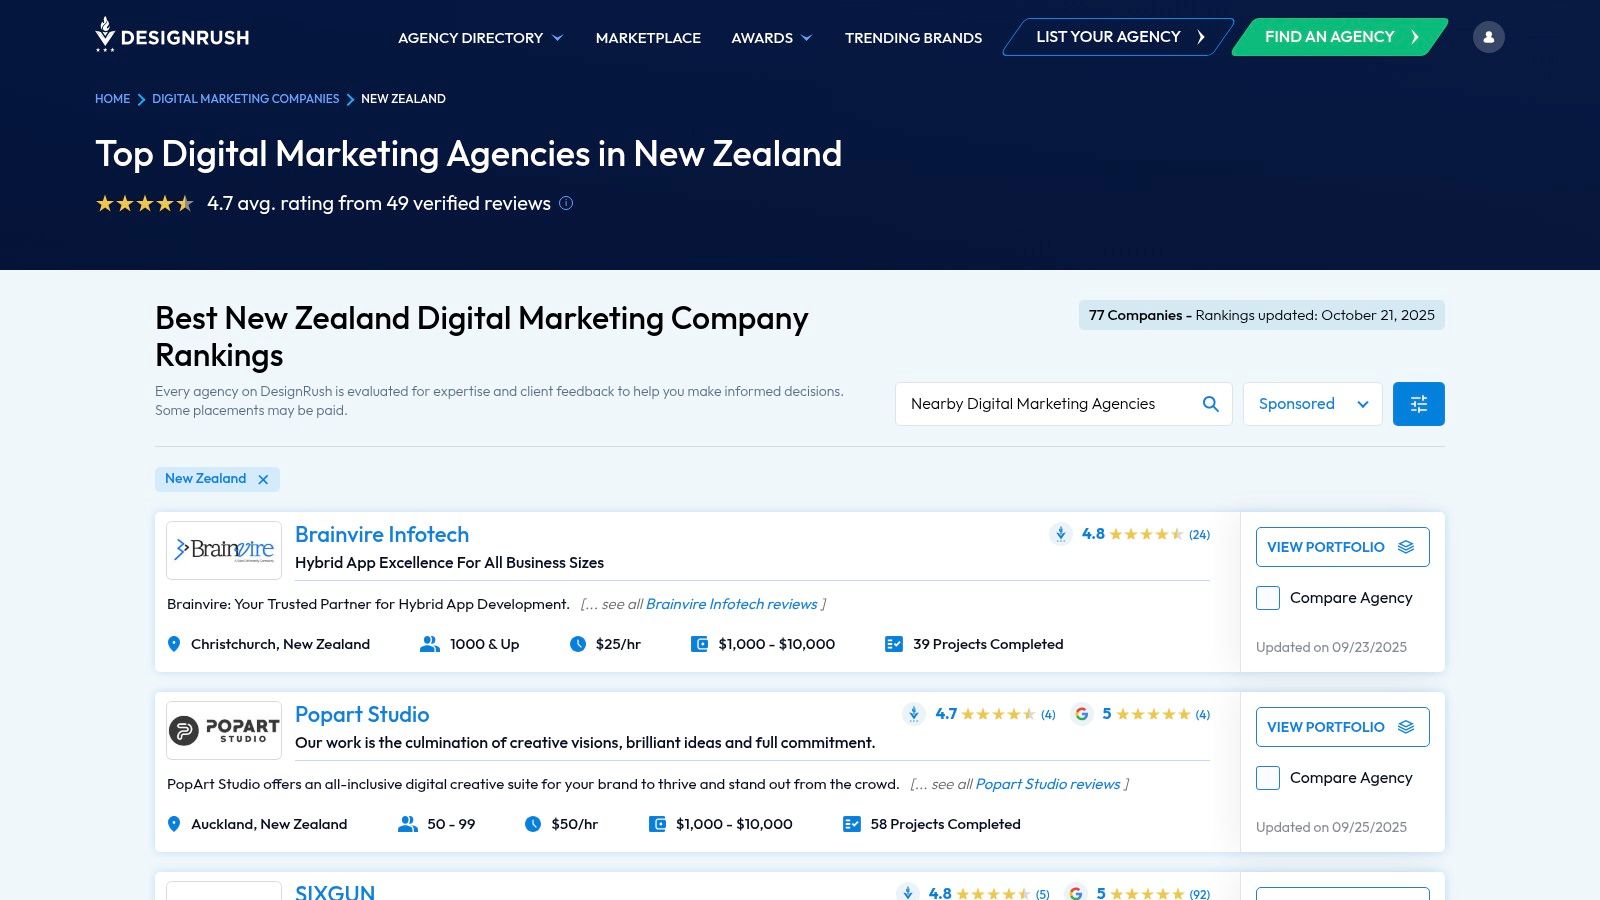Open the Trending Brands nav item
The width and height of the screenshot is (1600, 900).
pyautogui.click(x=913, y=38)
